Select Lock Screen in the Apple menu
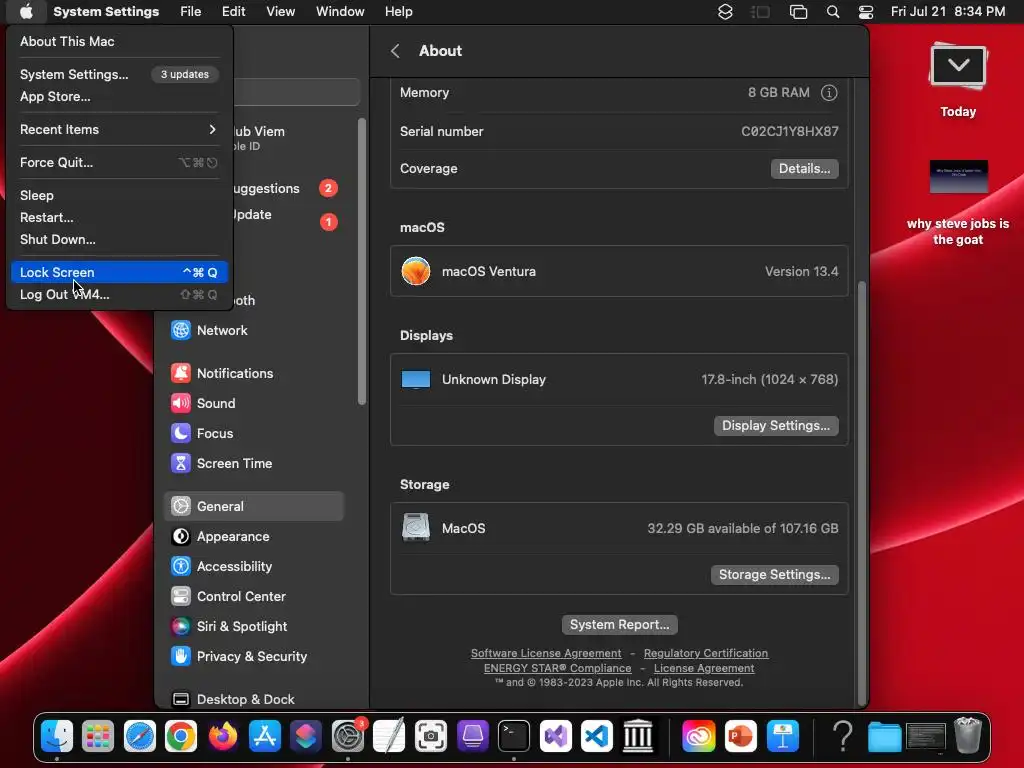This screenshot has height=768, width=1024. point(119,272)
